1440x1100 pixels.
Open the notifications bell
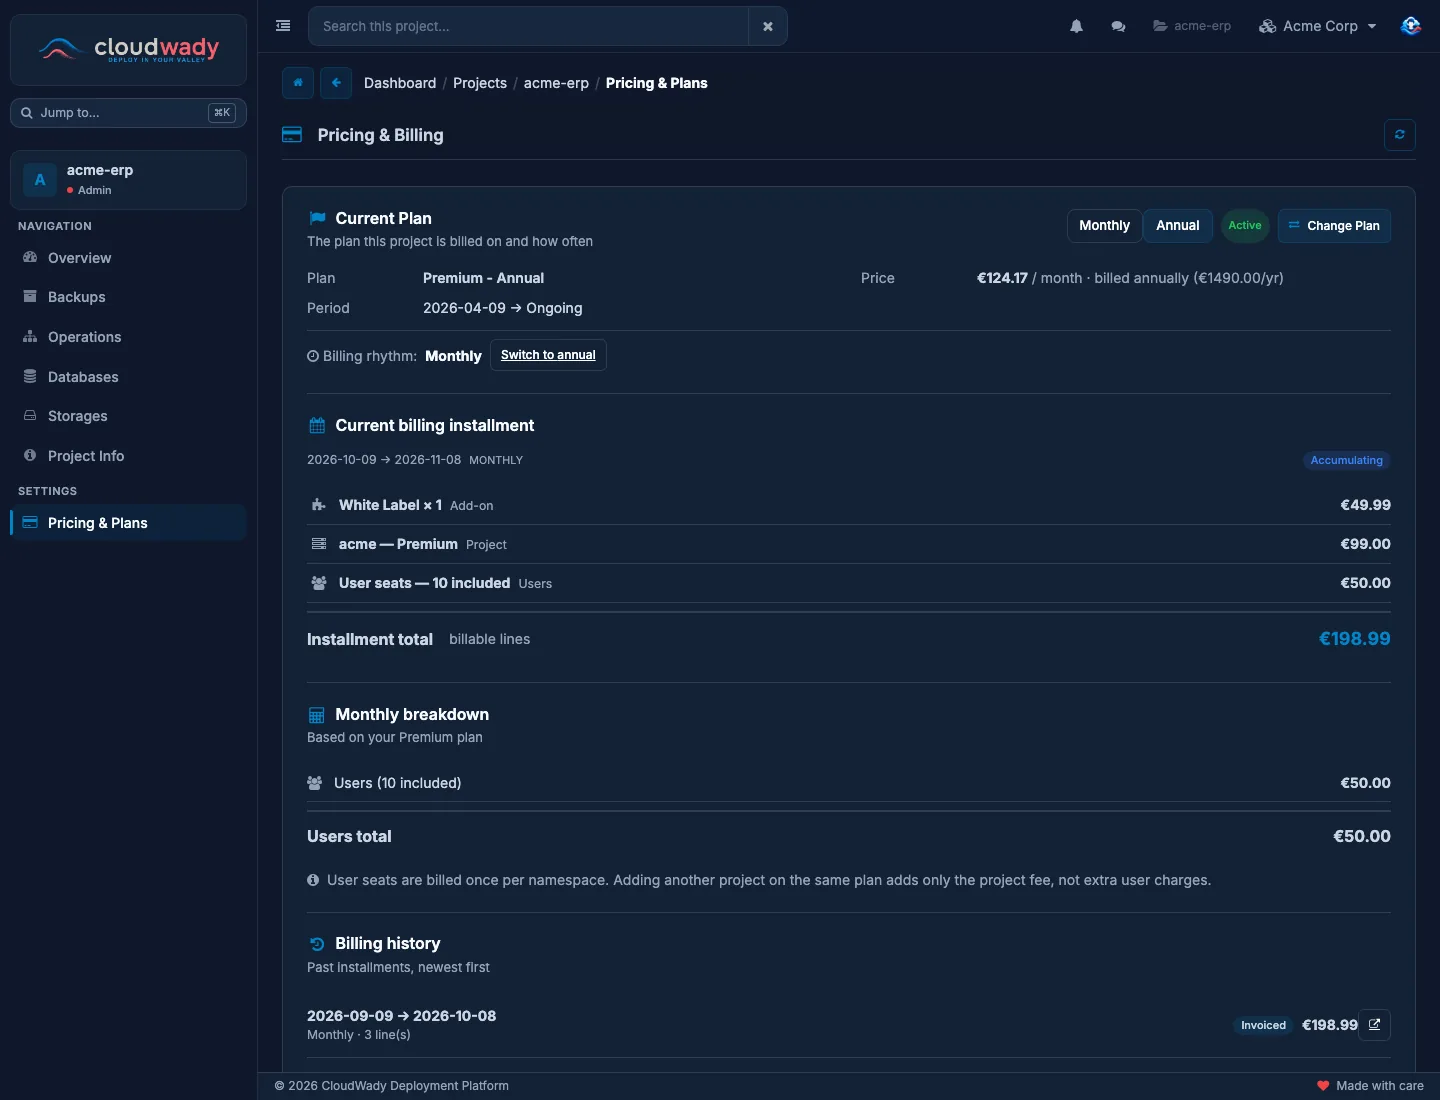coord(1076,26)
